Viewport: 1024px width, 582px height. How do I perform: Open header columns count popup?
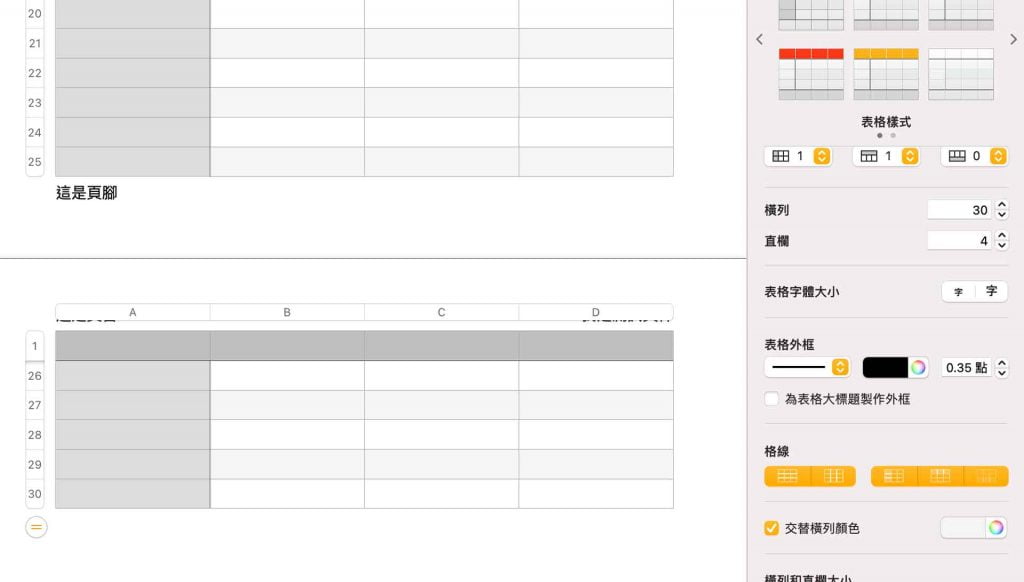798,156
